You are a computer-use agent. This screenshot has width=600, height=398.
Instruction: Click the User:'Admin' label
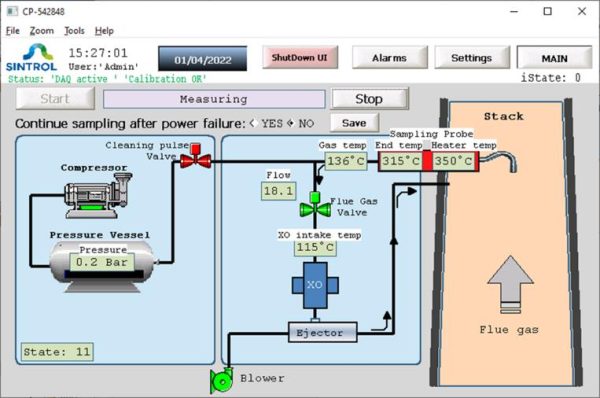pos(103,67)
